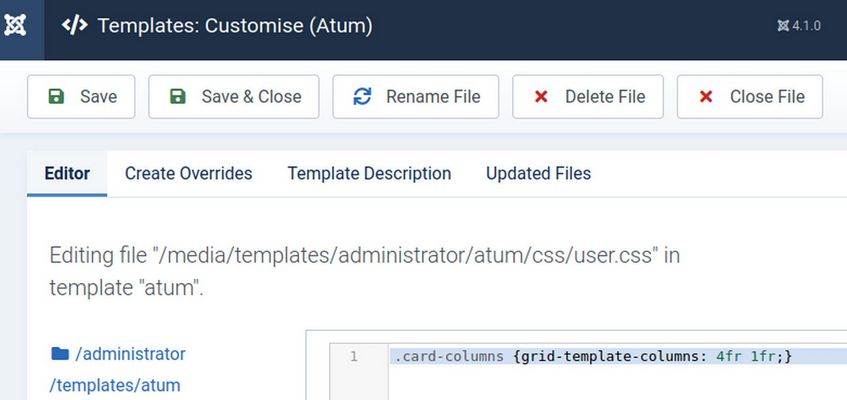Select the Template Description tab

pos(369,173)
